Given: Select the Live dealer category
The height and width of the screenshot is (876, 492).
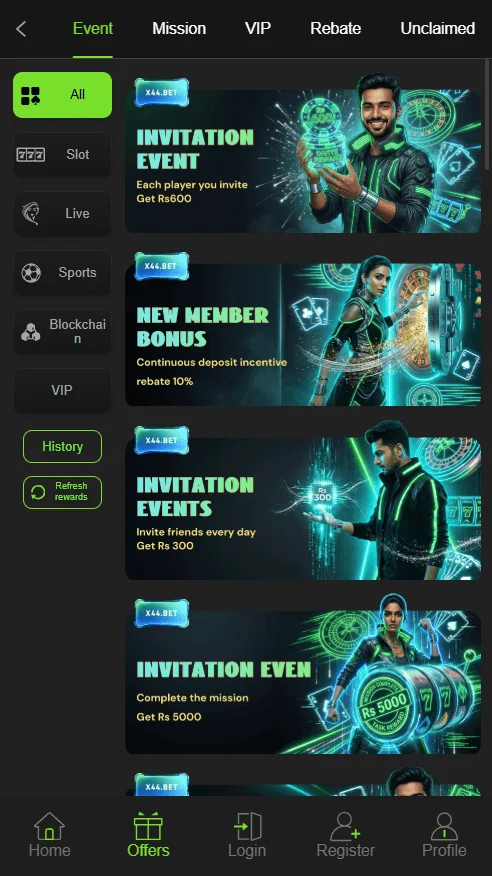Looking at the screenshot, I should point(63,213).
